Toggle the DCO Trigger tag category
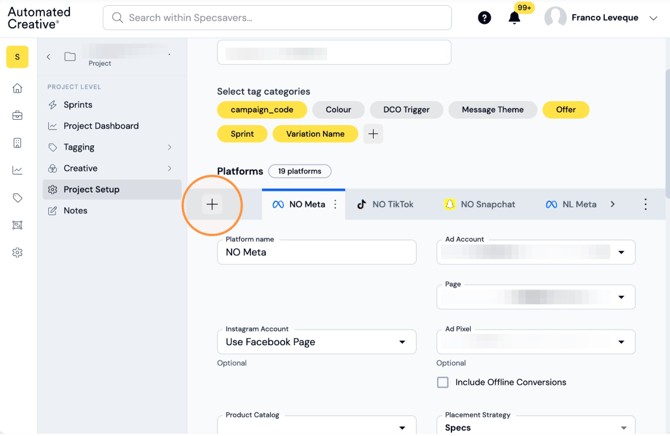Screen dimensions: 670x436 click(406, 109)
